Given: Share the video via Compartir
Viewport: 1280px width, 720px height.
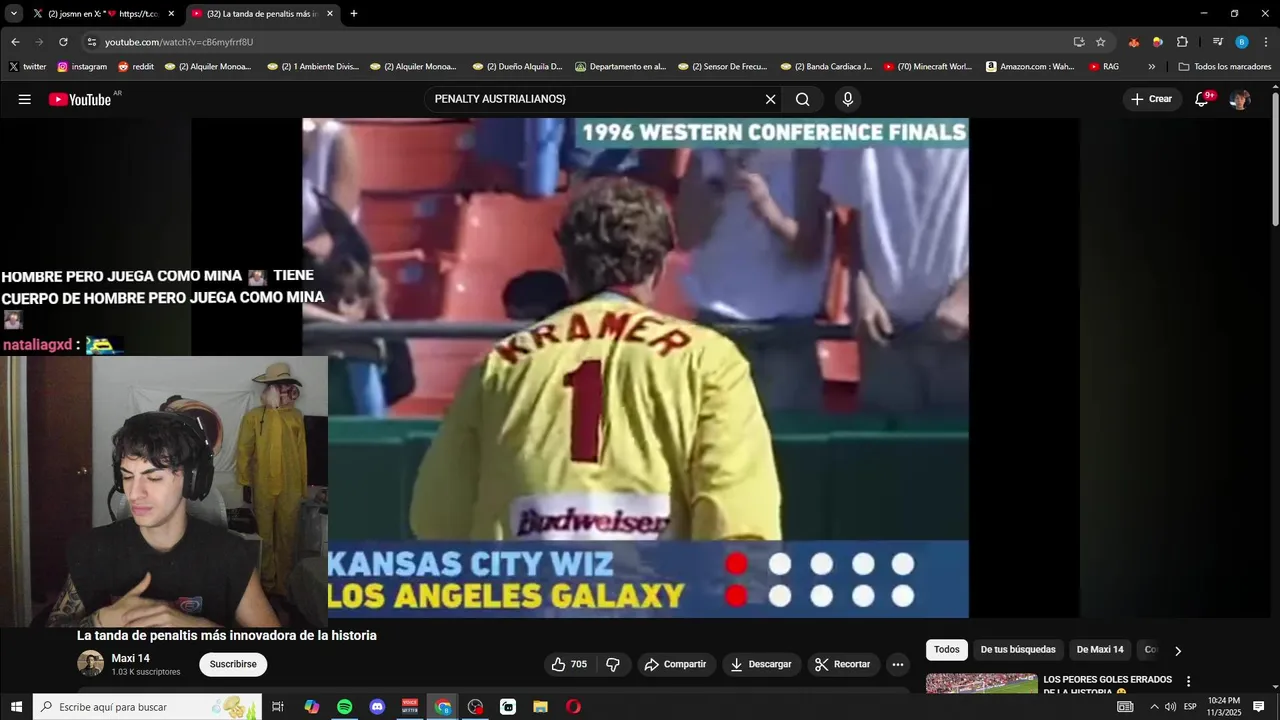Looking at the screenshot, I should point(675,664).
